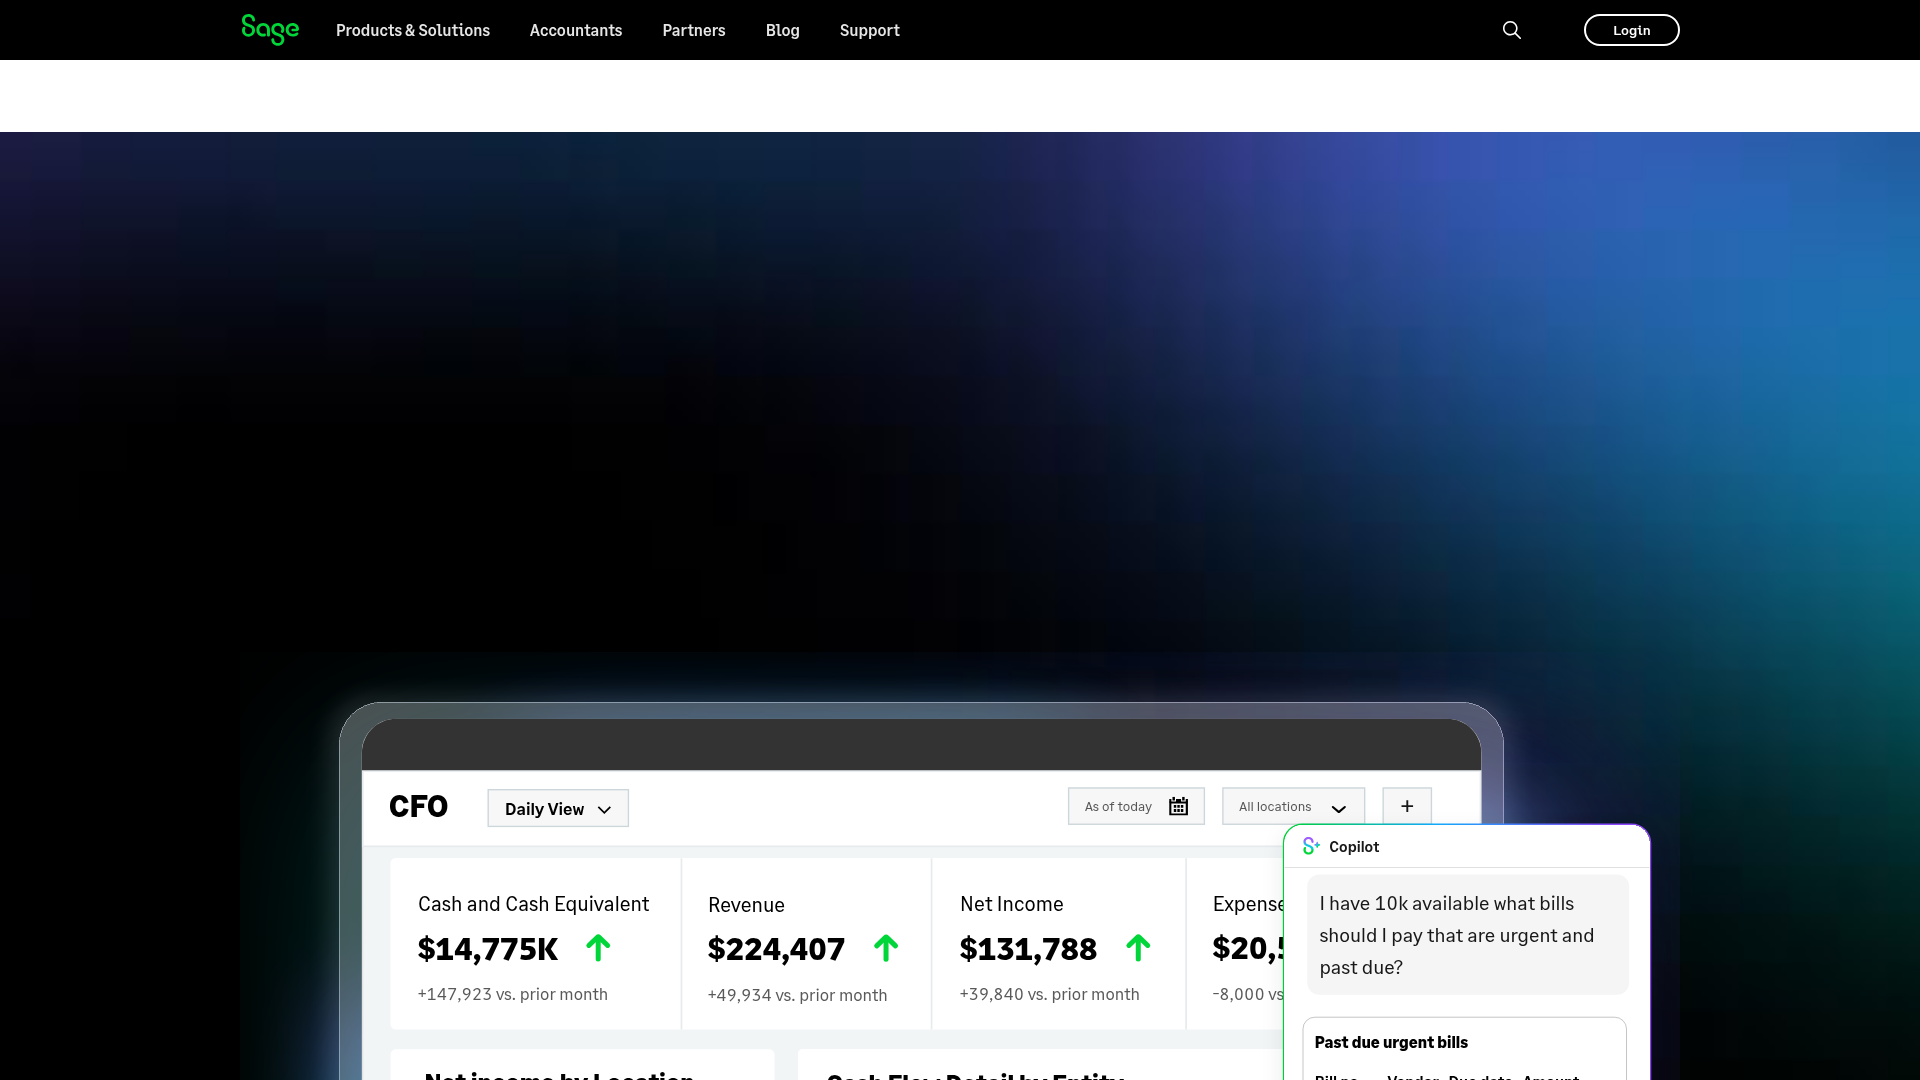Screen dimensions: 1920x1080
Task: Click the green arrow next to Net Income
Action: coord(1139,948)
